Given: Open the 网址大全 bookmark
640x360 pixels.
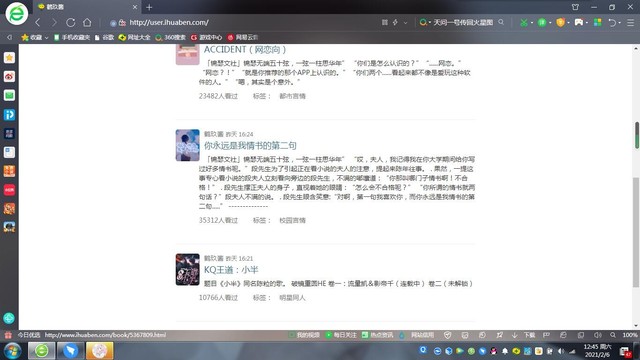Looking at the screenshot, I should (x=134, y=37).
